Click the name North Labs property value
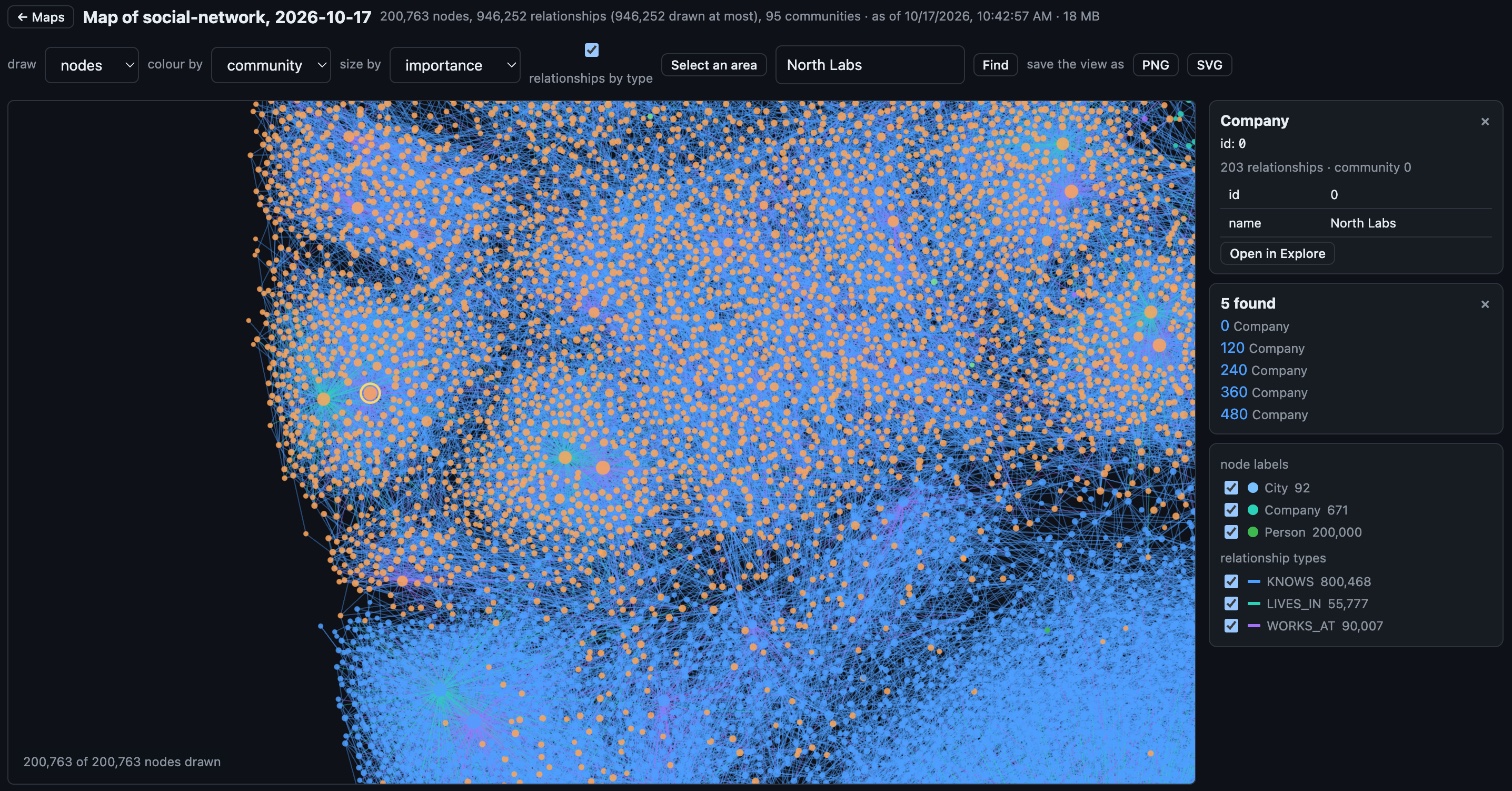The height and width of the screenshot is (791, 1512). 1363,223
